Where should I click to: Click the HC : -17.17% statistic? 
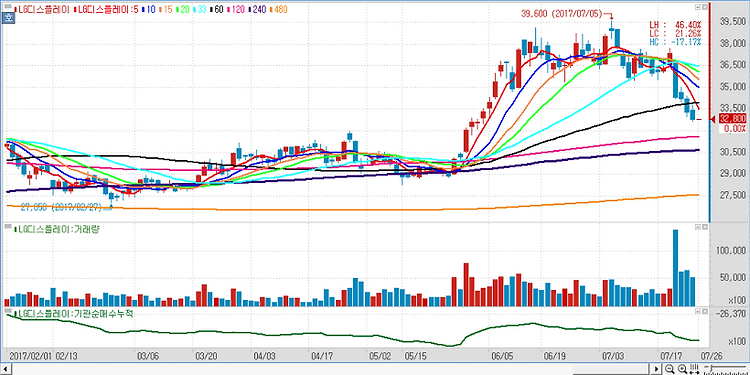pyautogui.click(x=675, y=42)
